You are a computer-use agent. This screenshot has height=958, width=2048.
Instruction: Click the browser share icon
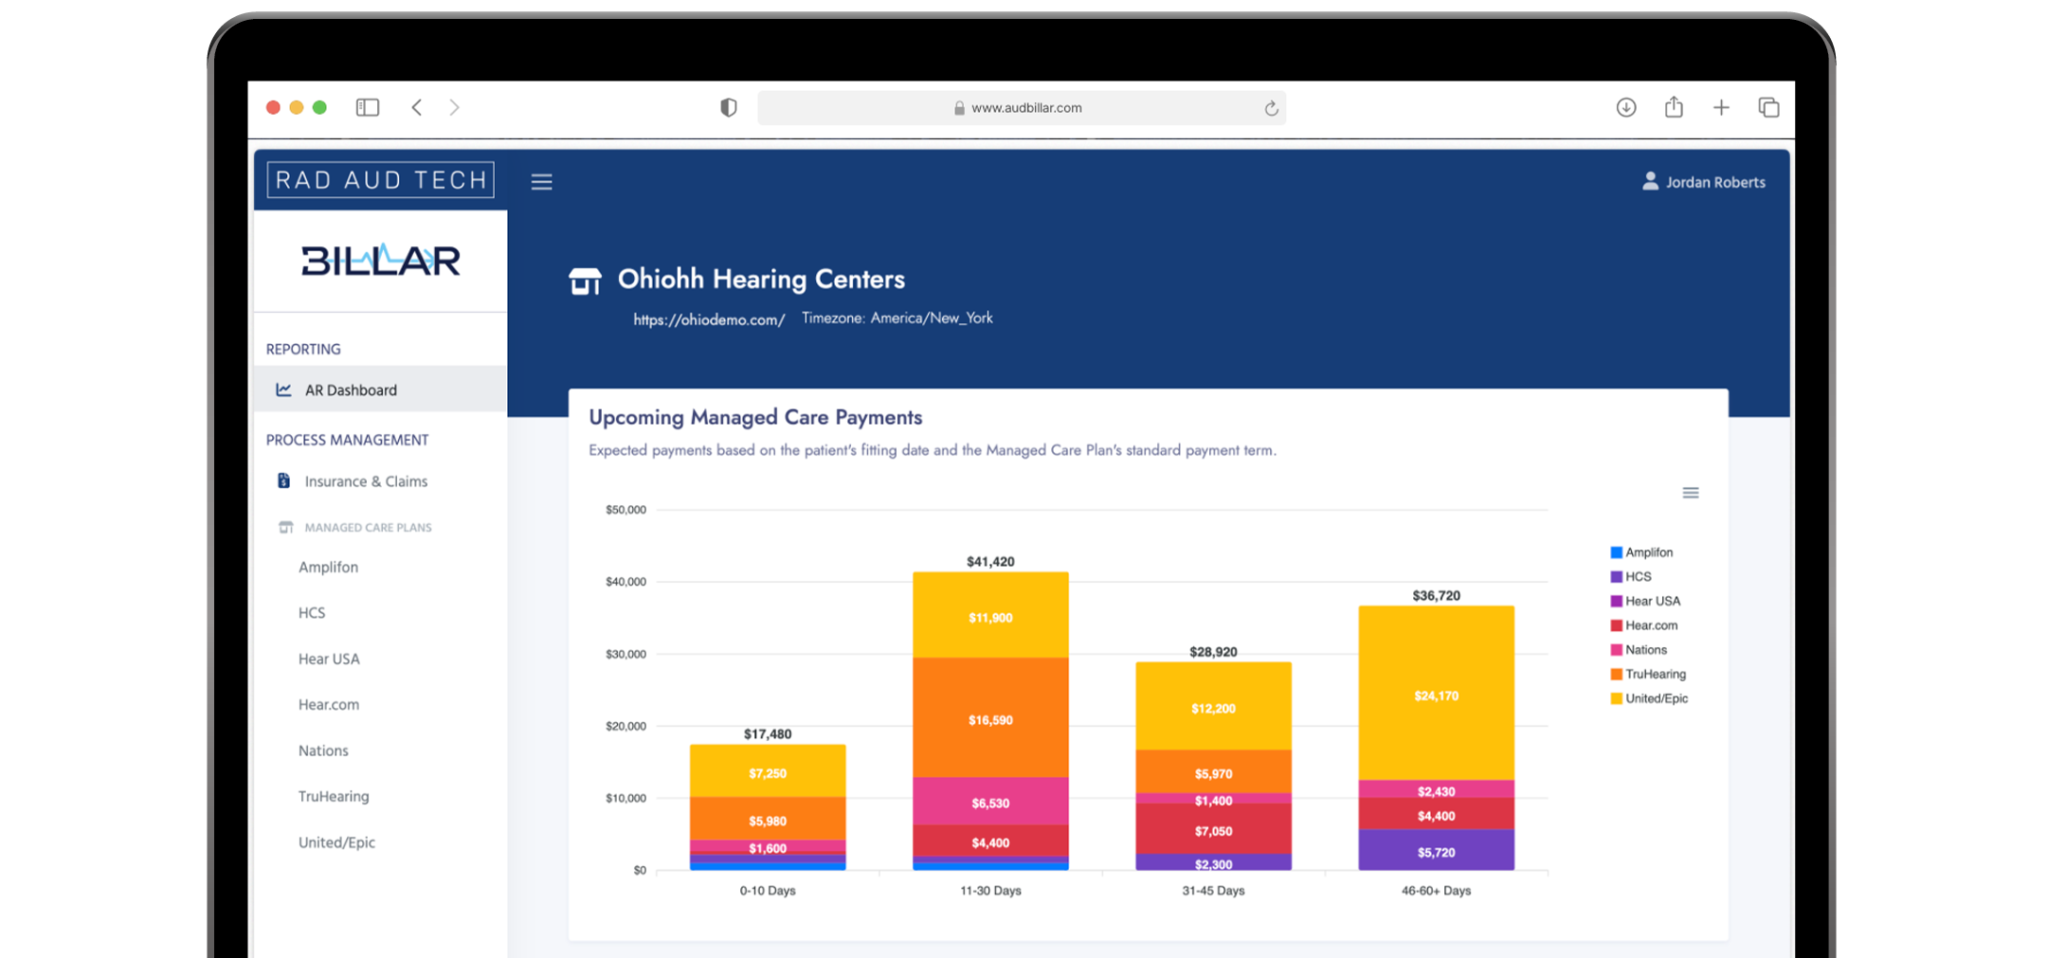tap(1674, 108)
